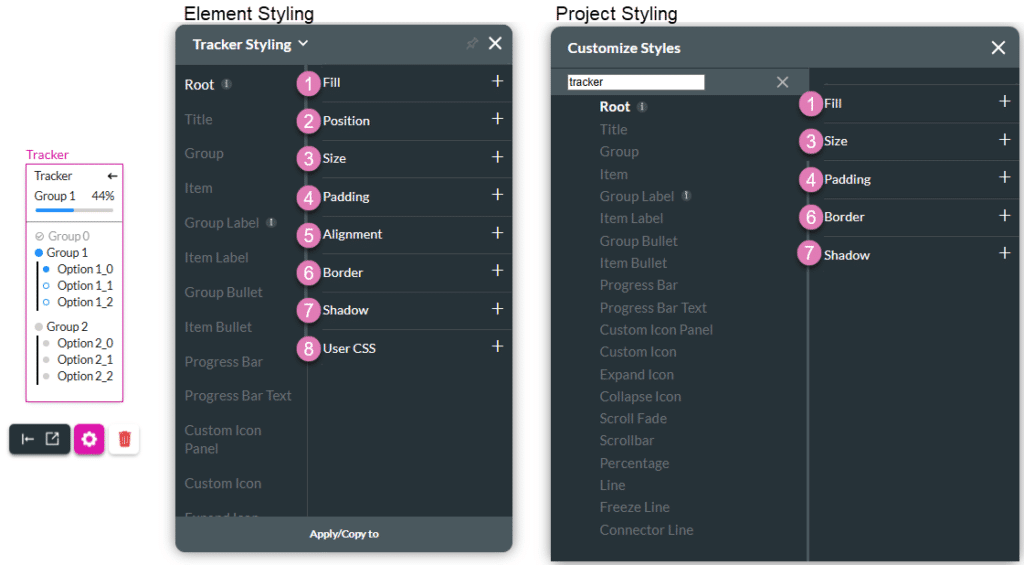Select Progress Bar in the Tracker Styling list
The image size is (1024, 565).
click(223, 361)
